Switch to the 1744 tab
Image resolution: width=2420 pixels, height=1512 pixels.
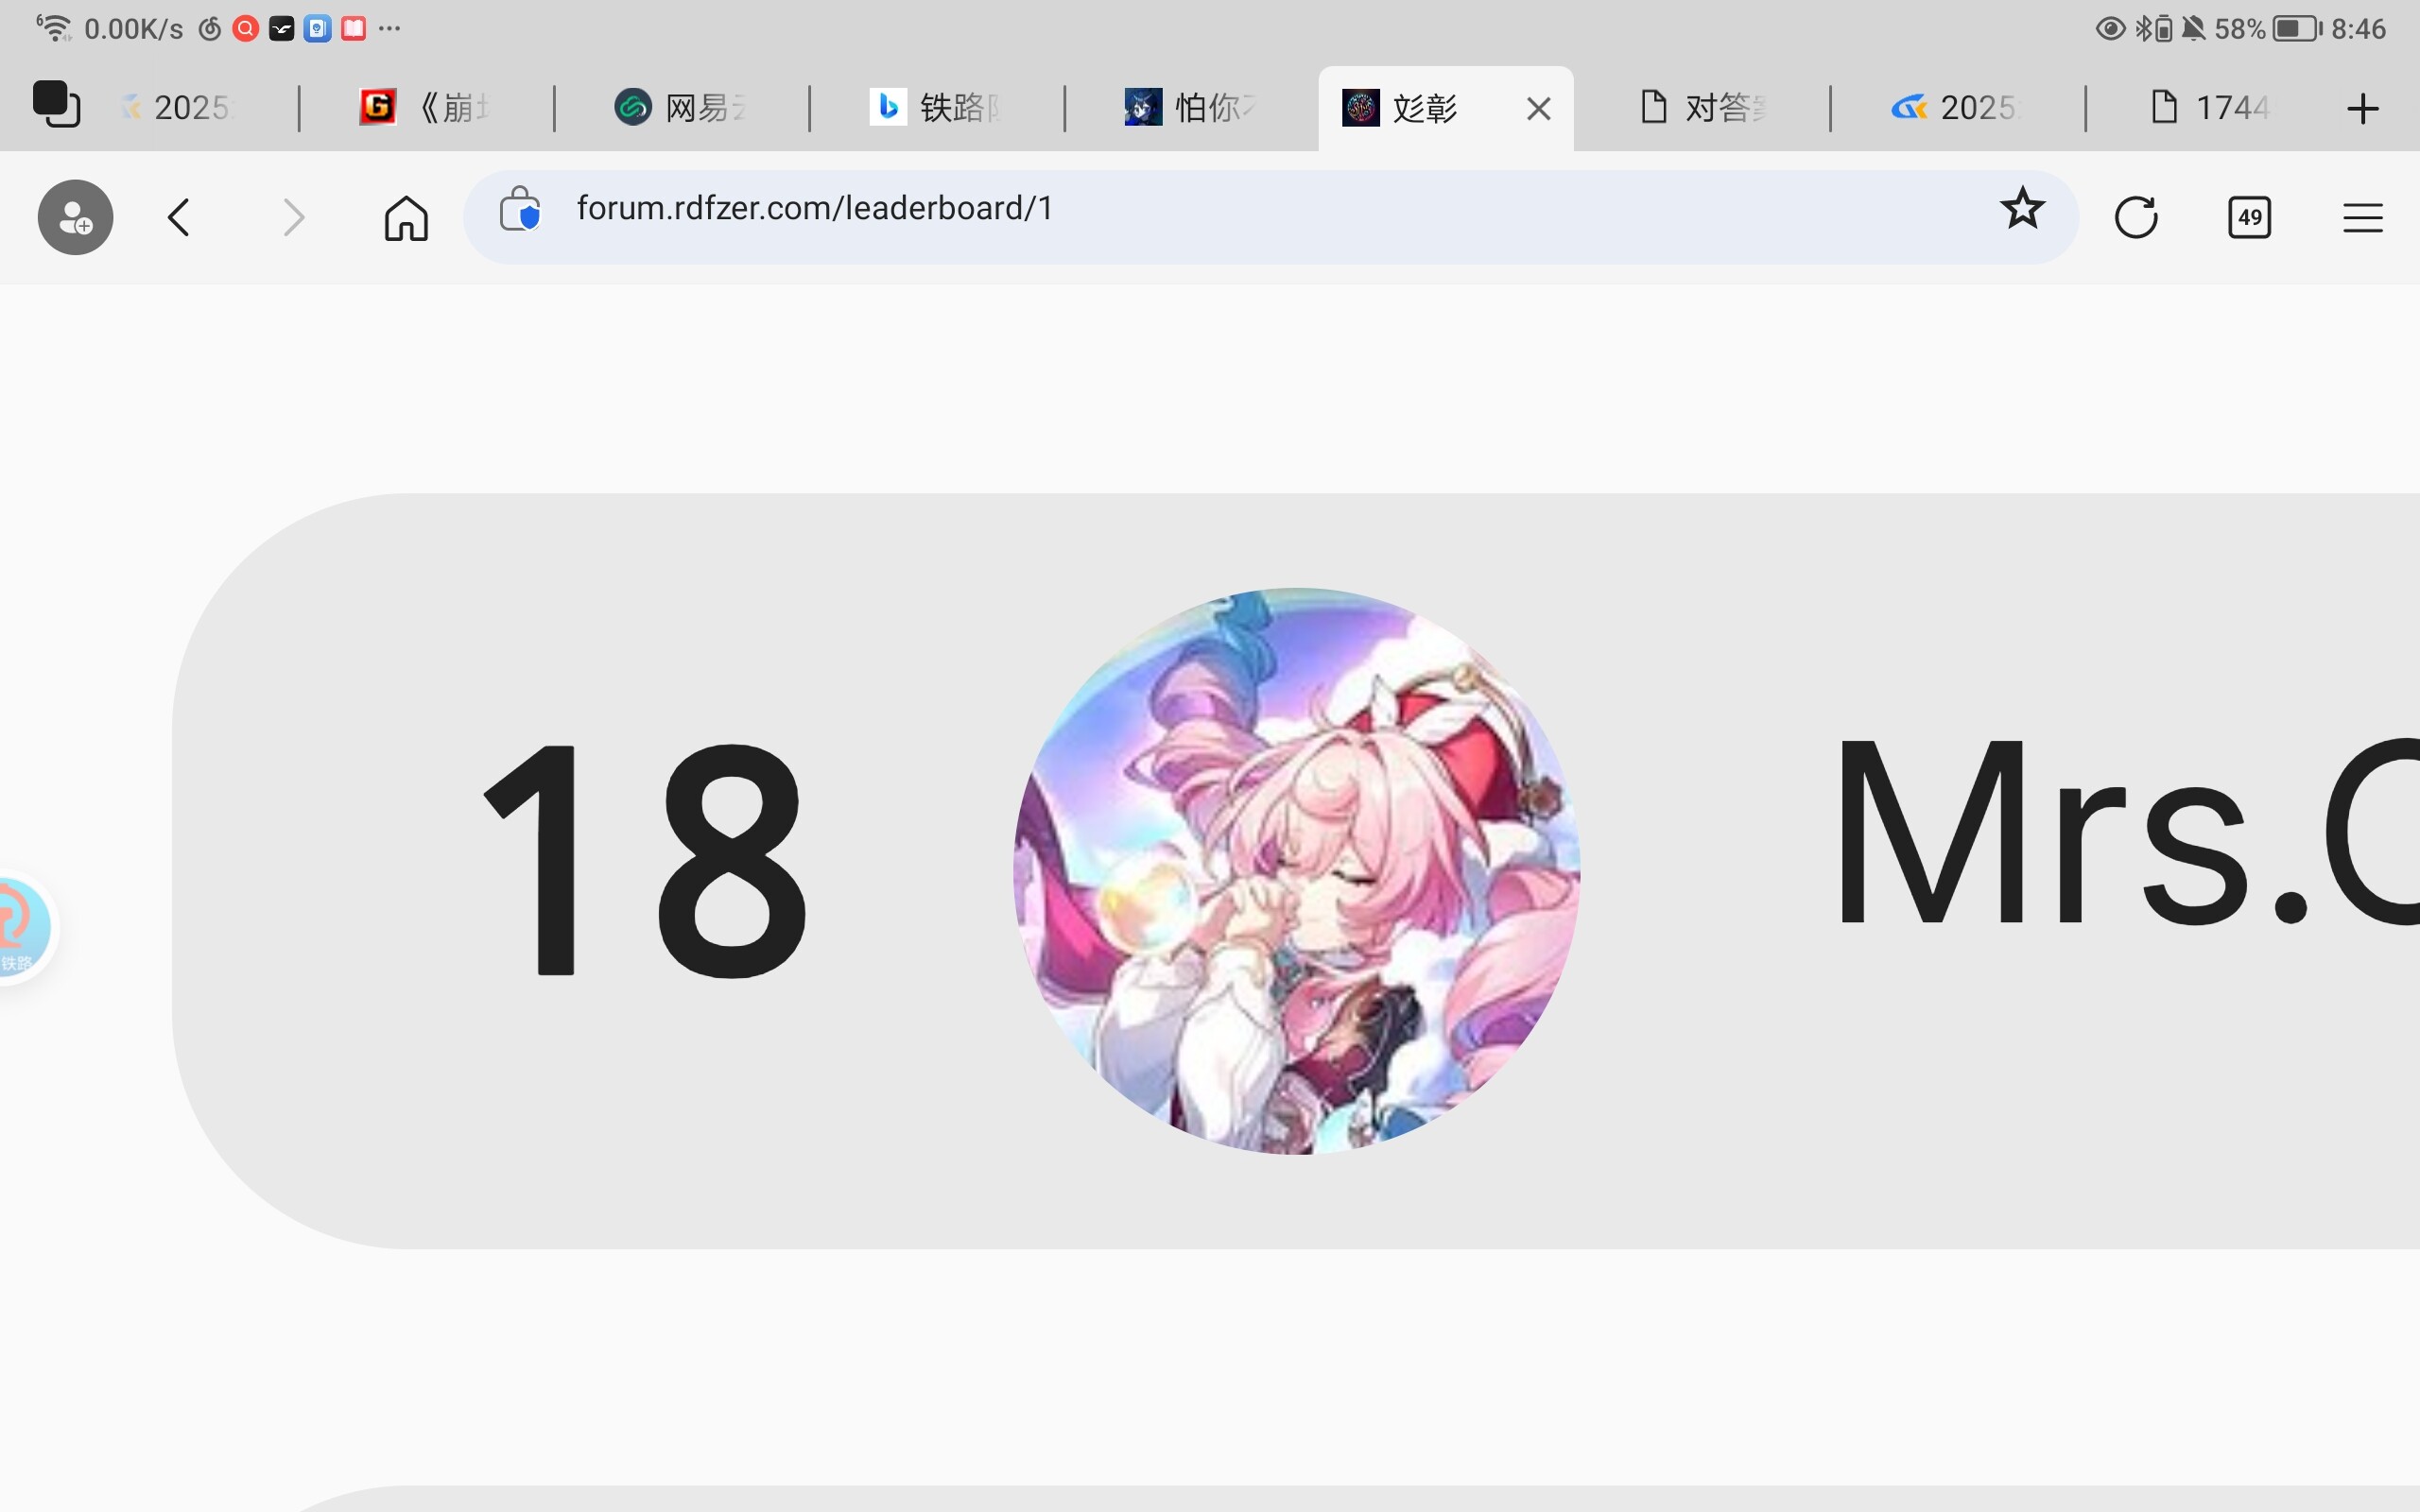pos(2212,108)
